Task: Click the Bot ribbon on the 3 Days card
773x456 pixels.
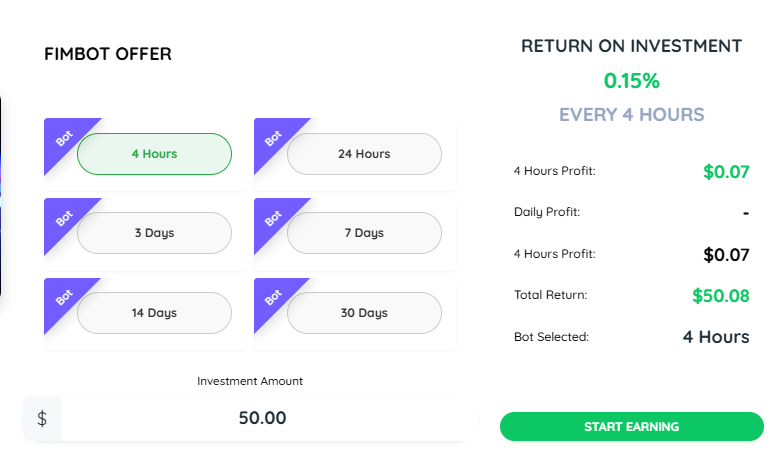Action: [x=62, y=216]
